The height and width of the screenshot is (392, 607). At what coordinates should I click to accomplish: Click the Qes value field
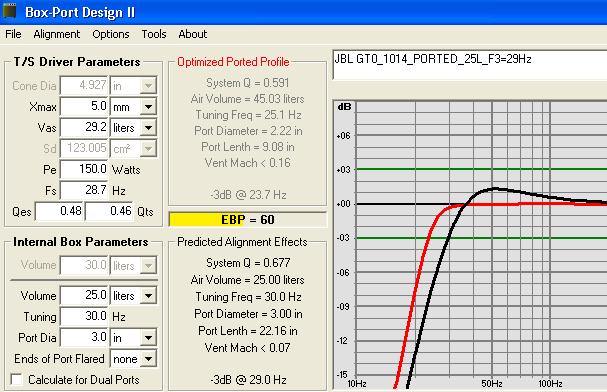(59, 211)
